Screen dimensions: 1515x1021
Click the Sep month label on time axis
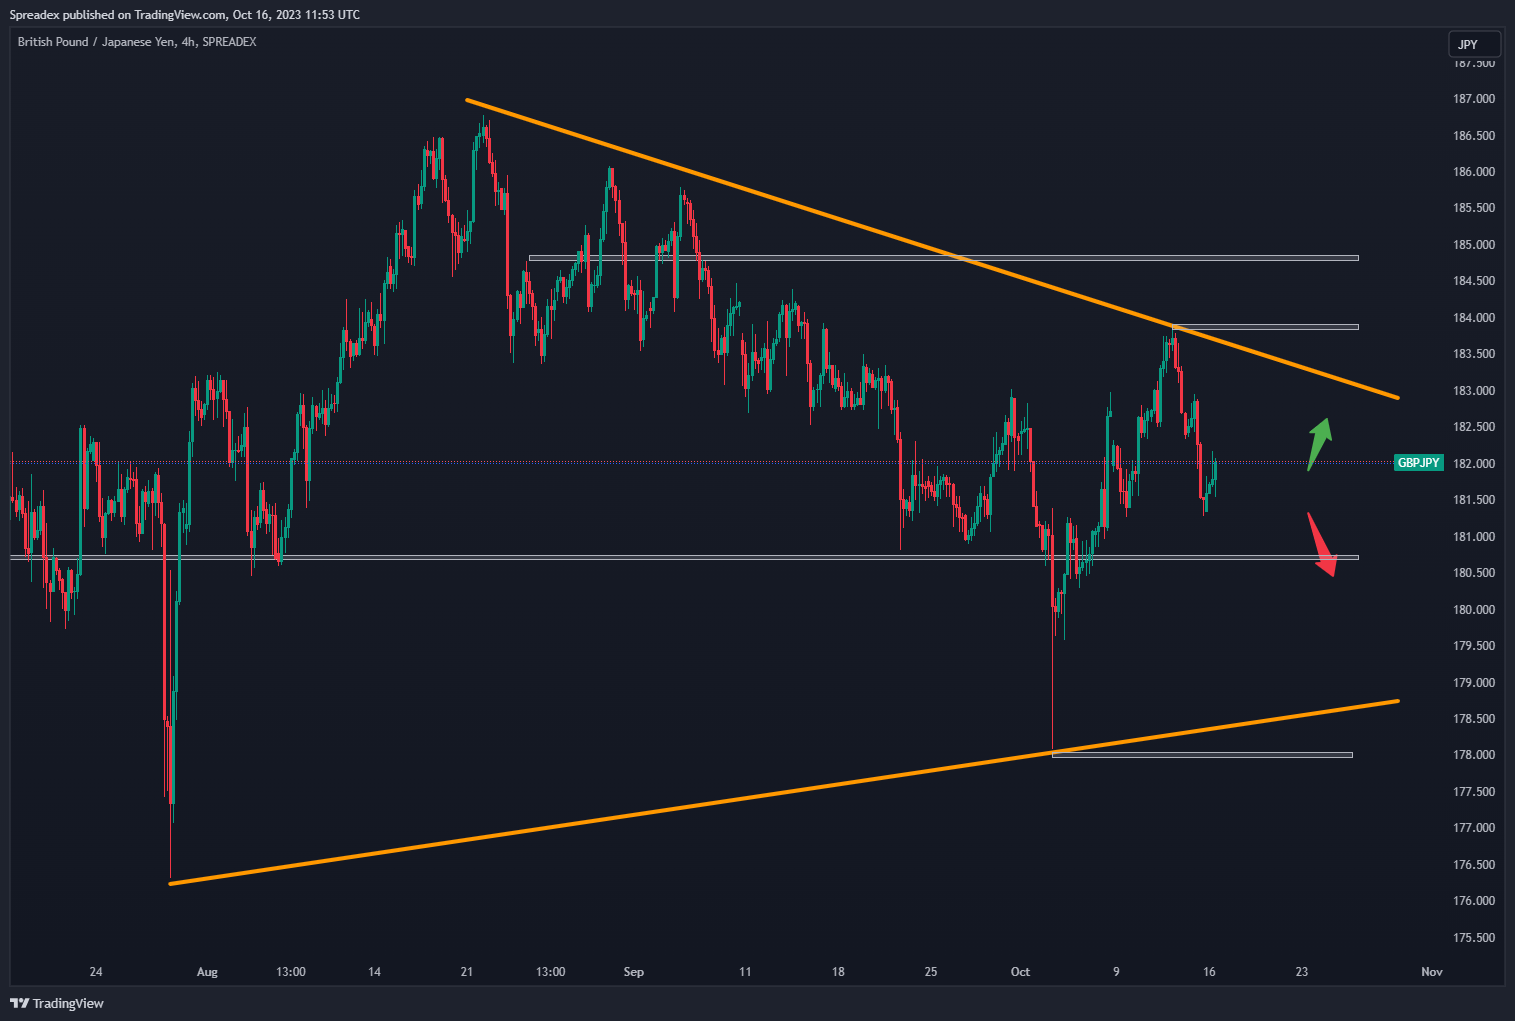633,972
